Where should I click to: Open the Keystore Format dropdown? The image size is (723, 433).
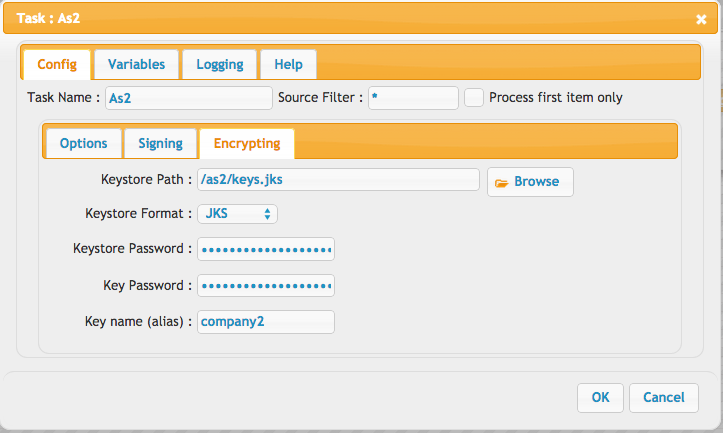coord(237,214)
